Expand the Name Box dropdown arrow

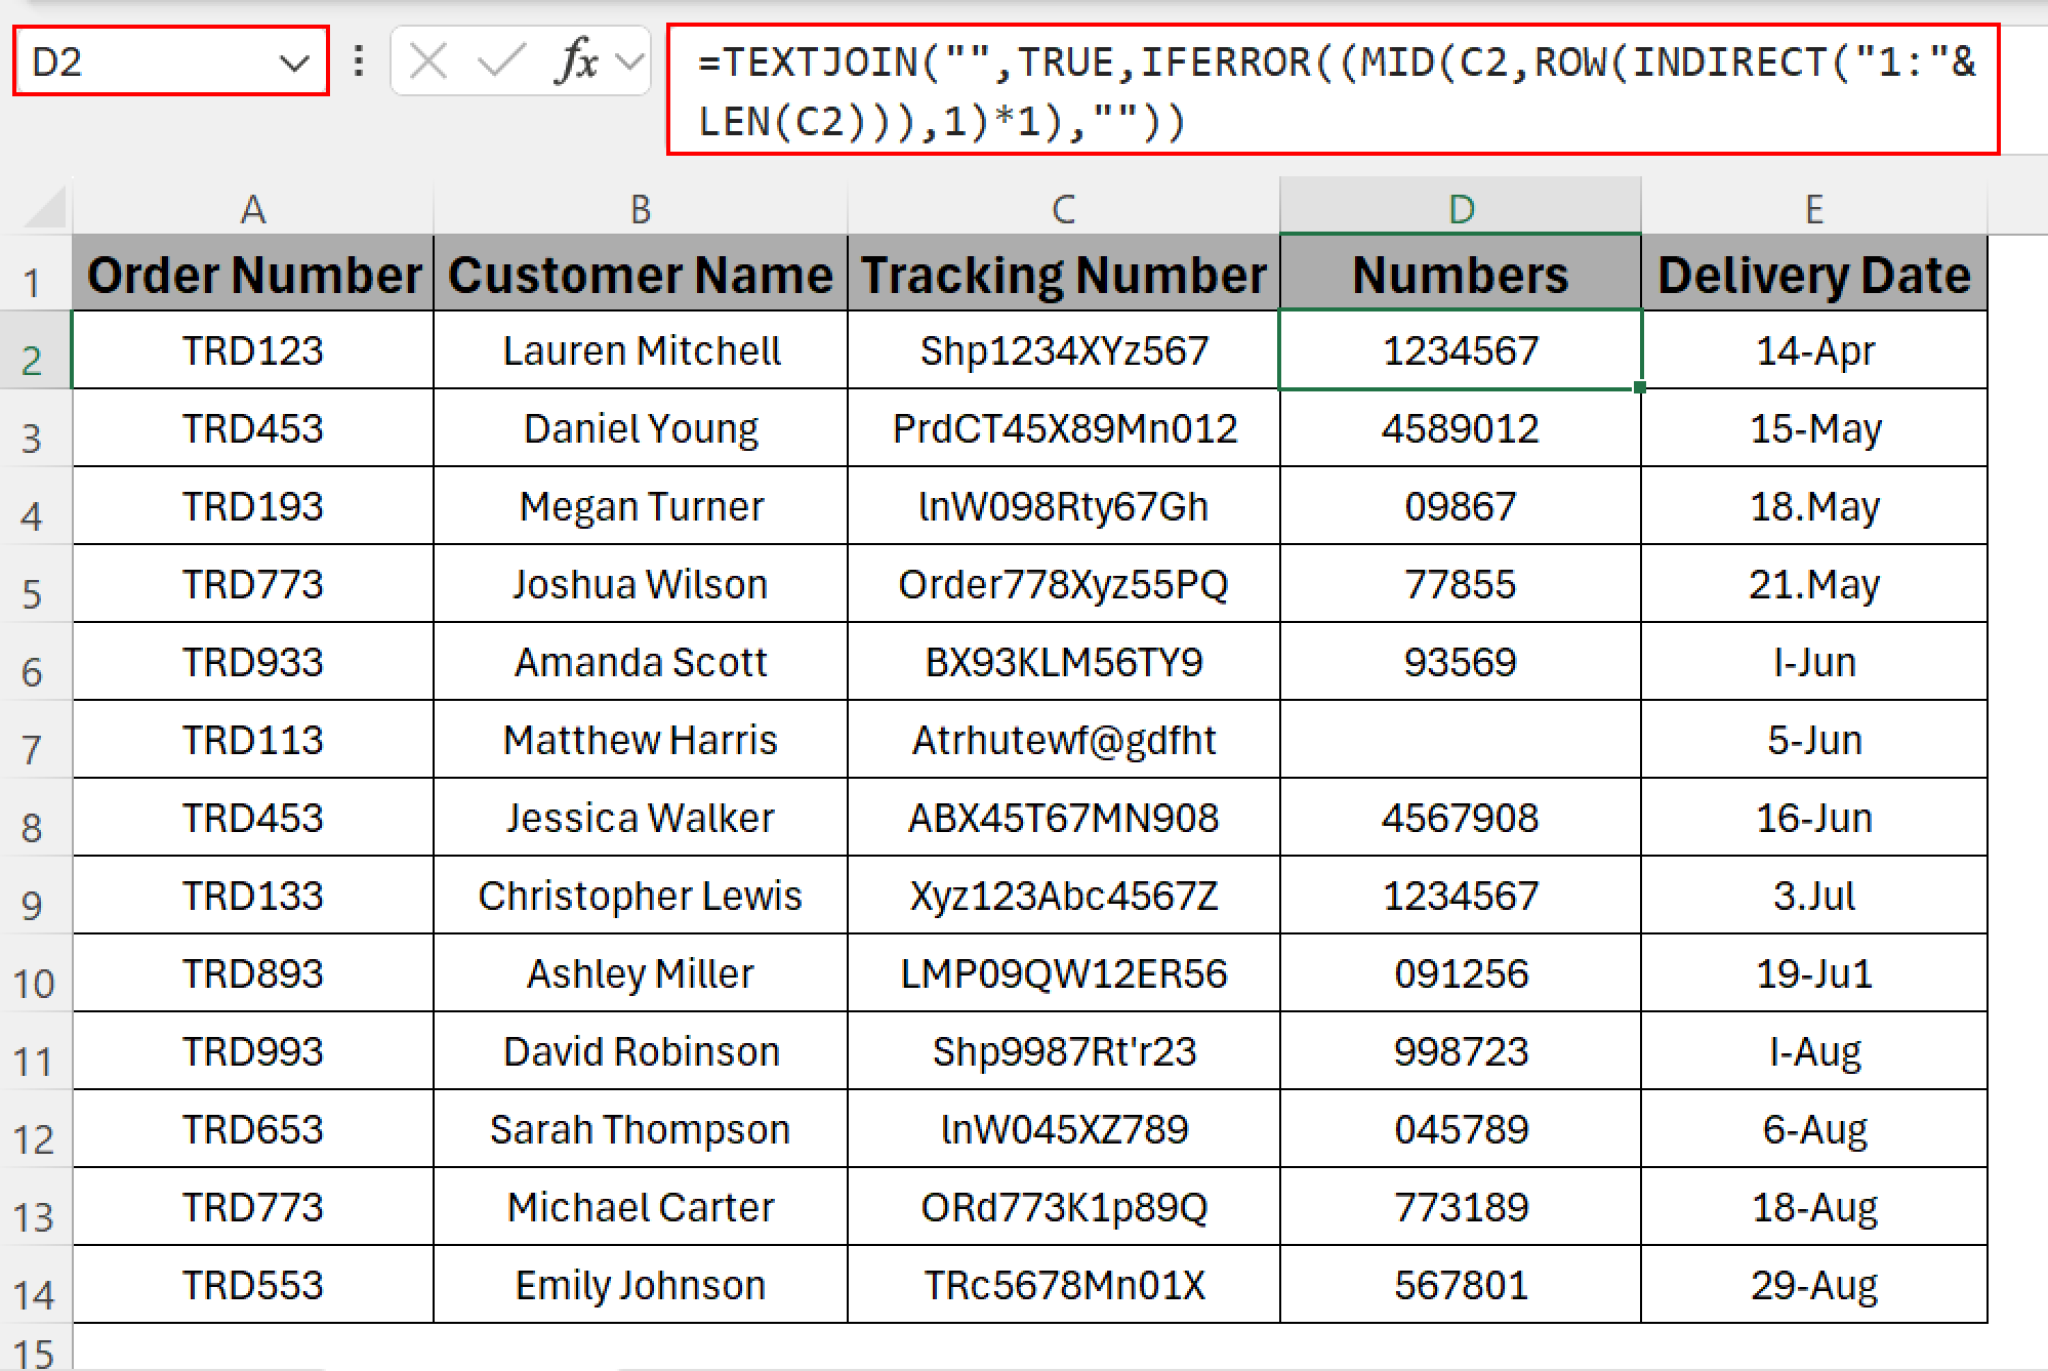[x=295, y=62]
